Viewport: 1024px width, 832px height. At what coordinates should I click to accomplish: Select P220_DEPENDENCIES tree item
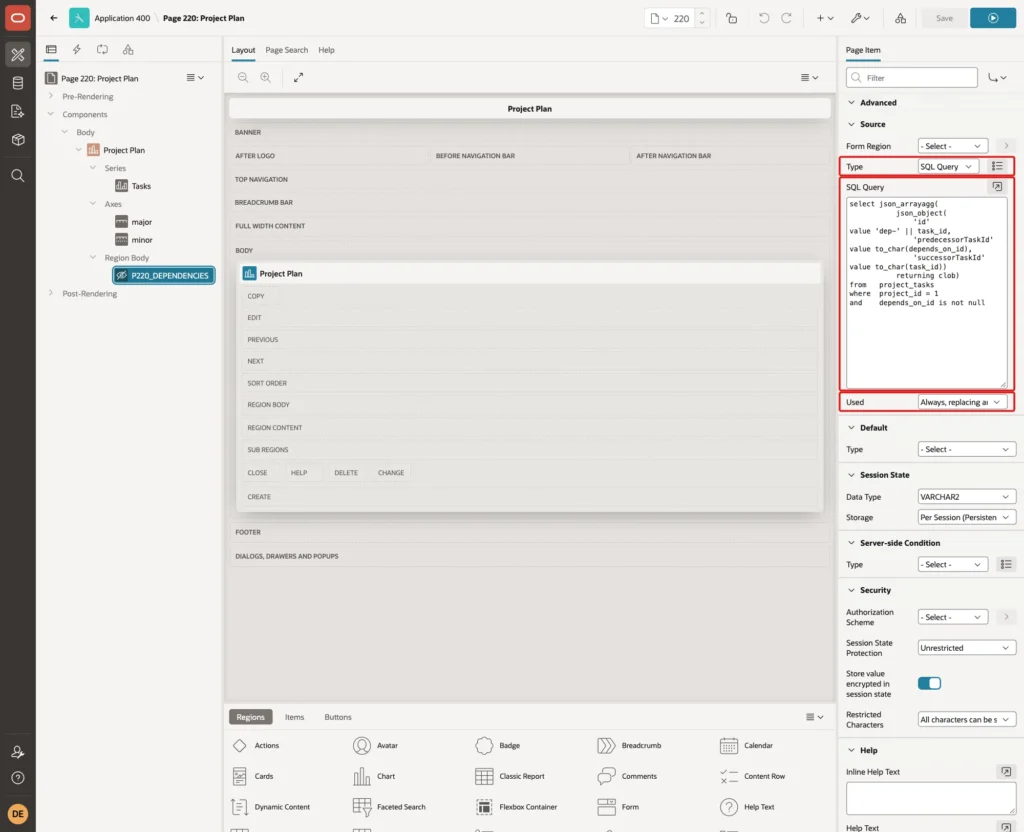[x=163, y=276]
